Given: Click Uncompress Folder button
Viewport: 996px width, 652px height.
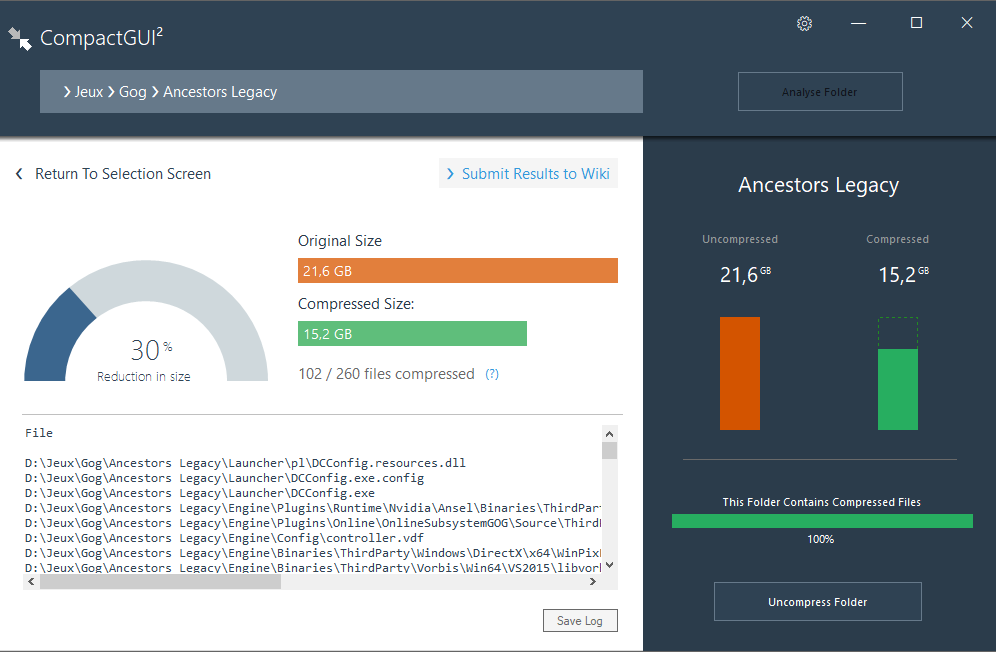Looking at the screenshot, I should pos(818,601).
